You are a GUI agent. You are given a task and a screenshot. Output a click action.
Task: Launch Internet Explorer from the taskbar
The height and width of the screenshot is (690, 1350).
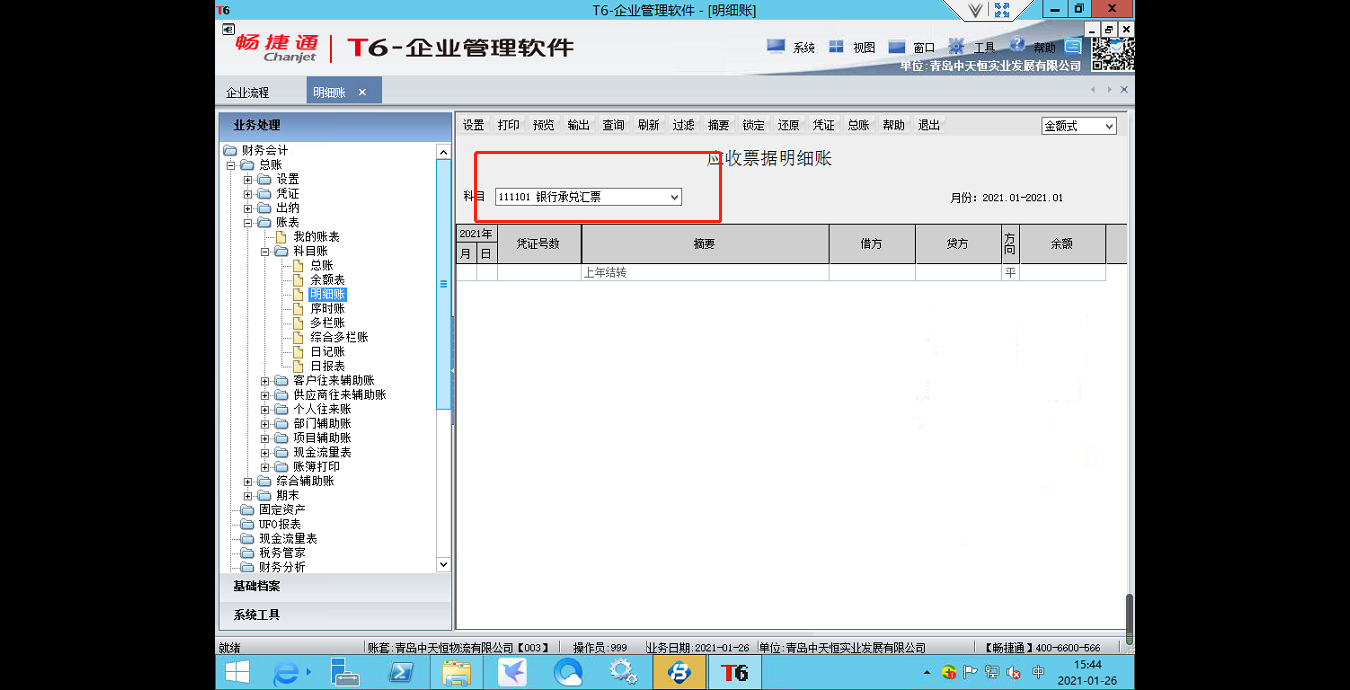point(286,673)
